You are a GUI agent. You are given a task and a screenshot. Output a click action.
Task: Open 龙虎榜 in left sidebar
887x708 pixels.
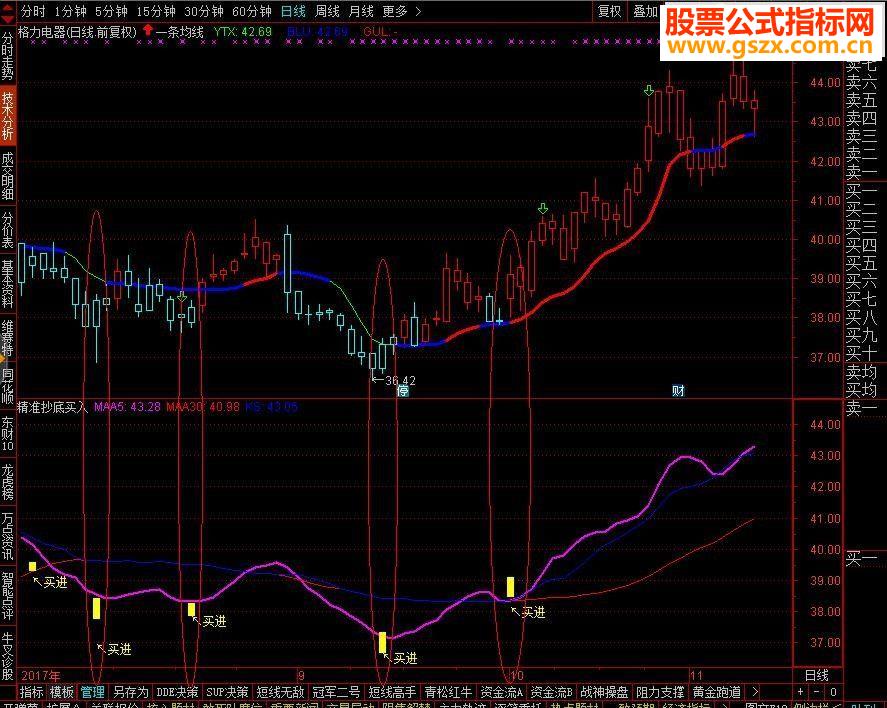click(x=7, y=482)
